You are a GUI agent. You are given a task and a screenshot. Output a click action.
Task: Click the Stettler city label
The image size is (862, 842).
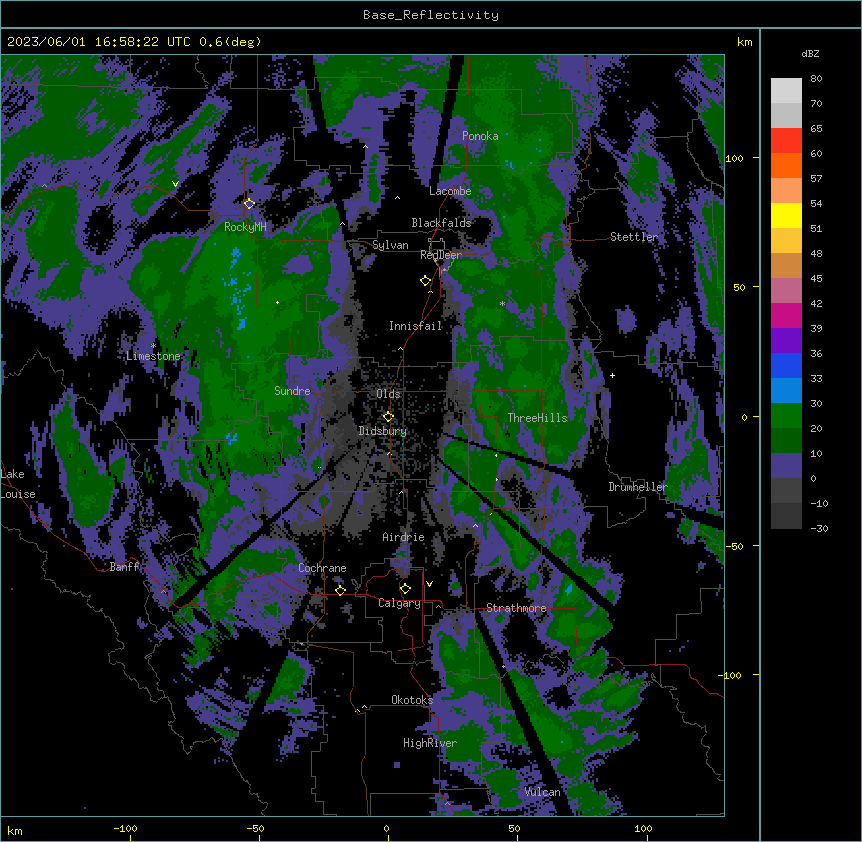point(634,237)
